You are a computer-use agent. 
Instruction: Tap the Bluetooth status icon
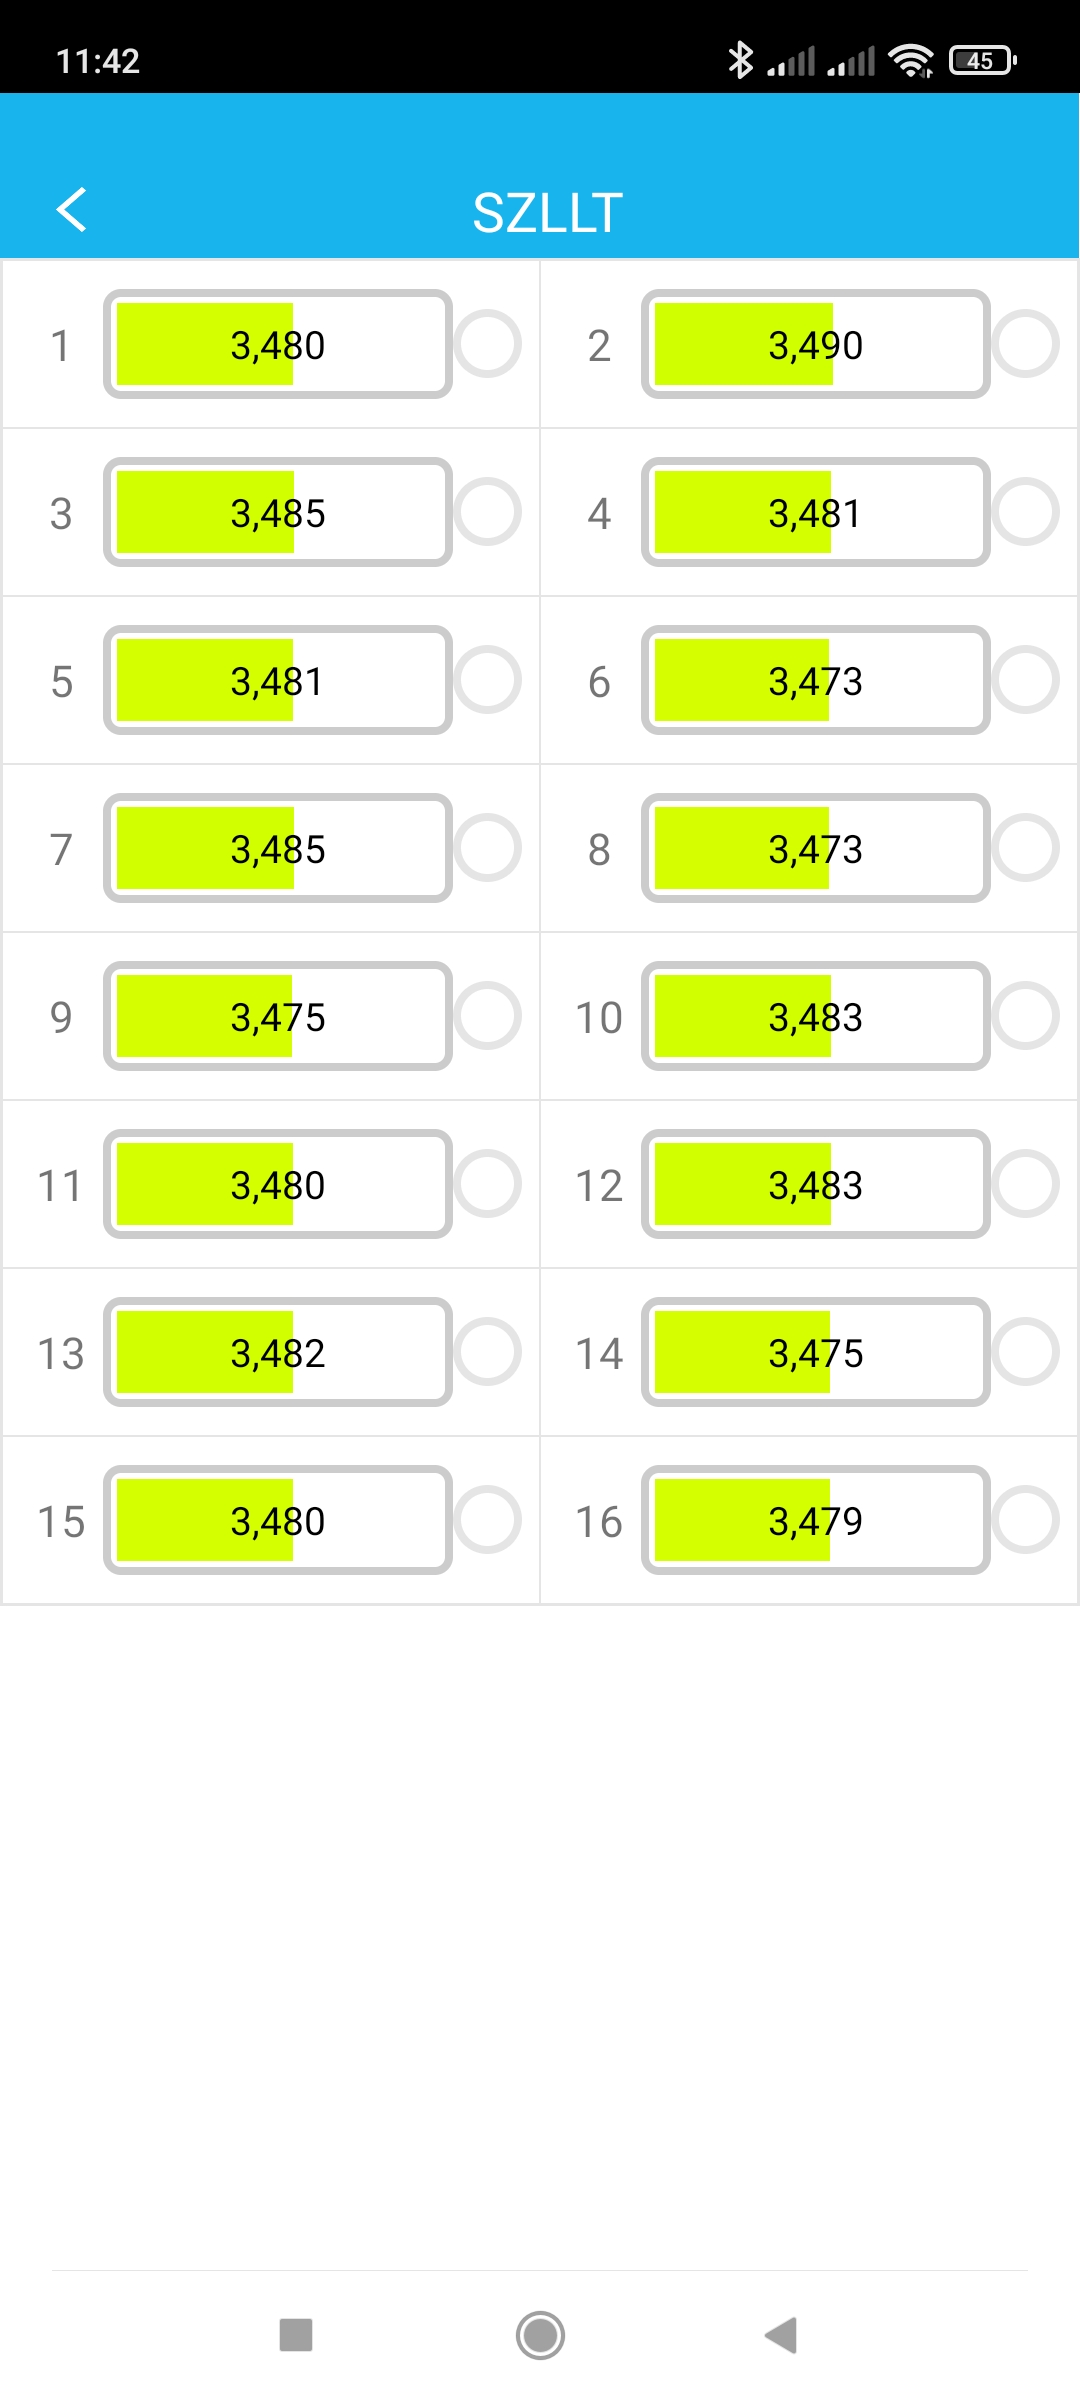pos(740,60)
